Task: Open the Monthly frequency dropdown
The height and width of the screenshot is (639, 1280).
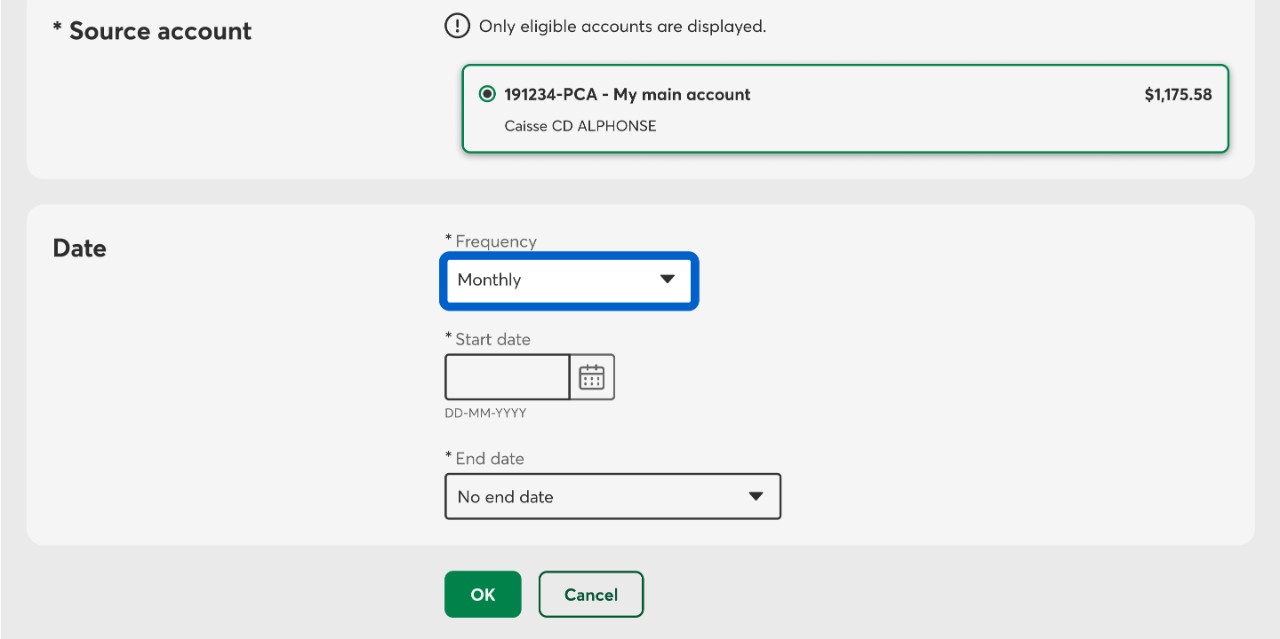Action: tap(567, 280)
